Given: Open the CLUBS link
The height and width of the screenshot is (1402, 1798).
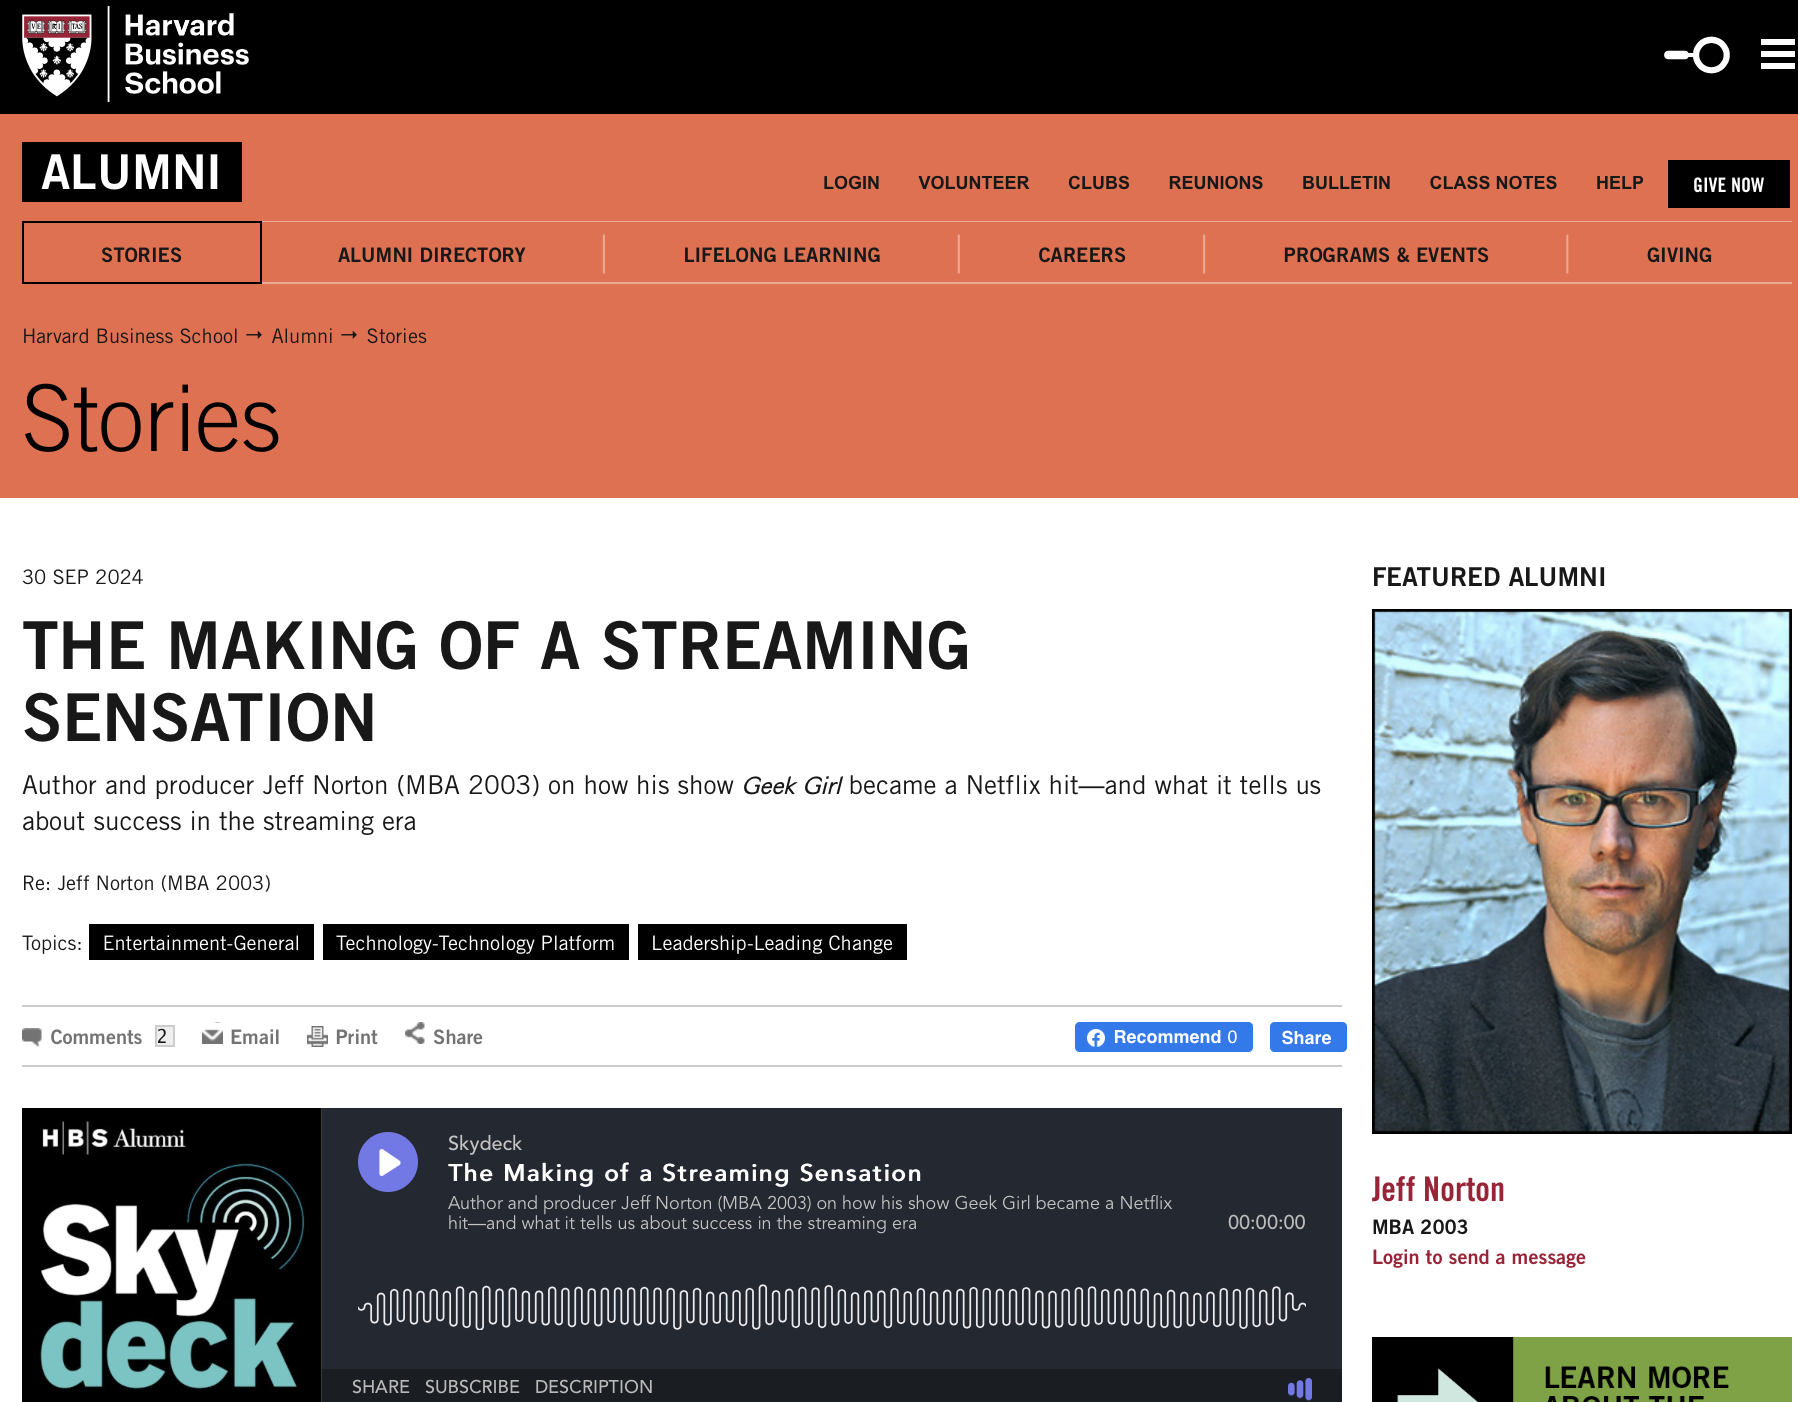Looking at the screenshot, I should point(1099,183).
